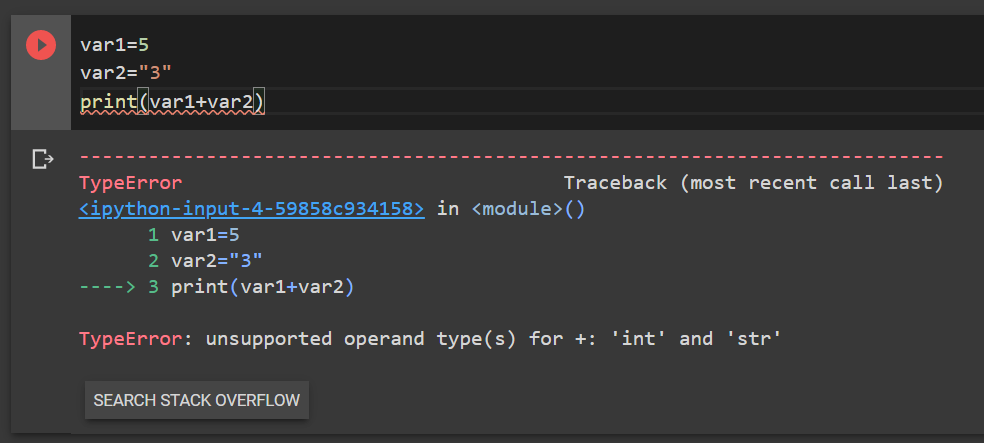Click the clear output icon beside traceback
This screenshot has width=984, height=443.
(43, 159)
